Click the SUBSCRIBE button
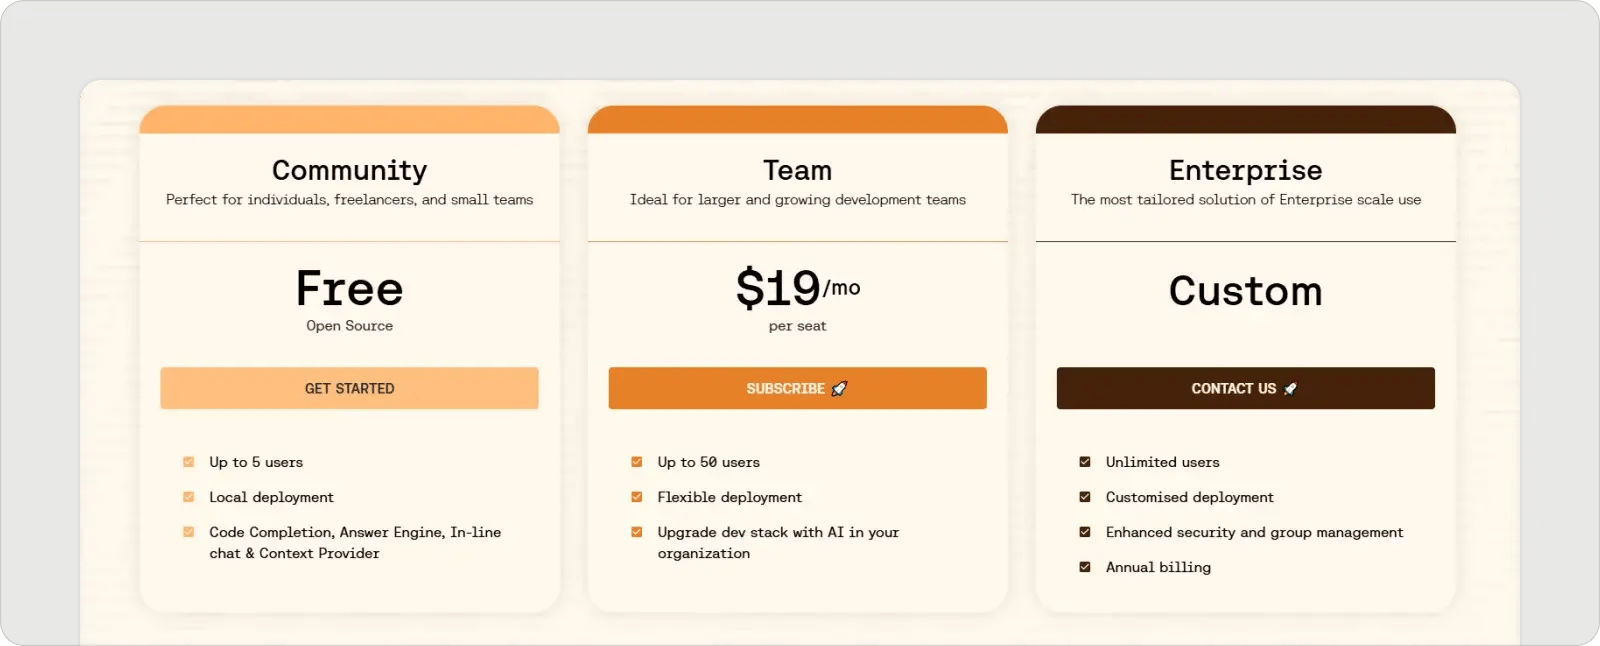 [x=797, y=388]
